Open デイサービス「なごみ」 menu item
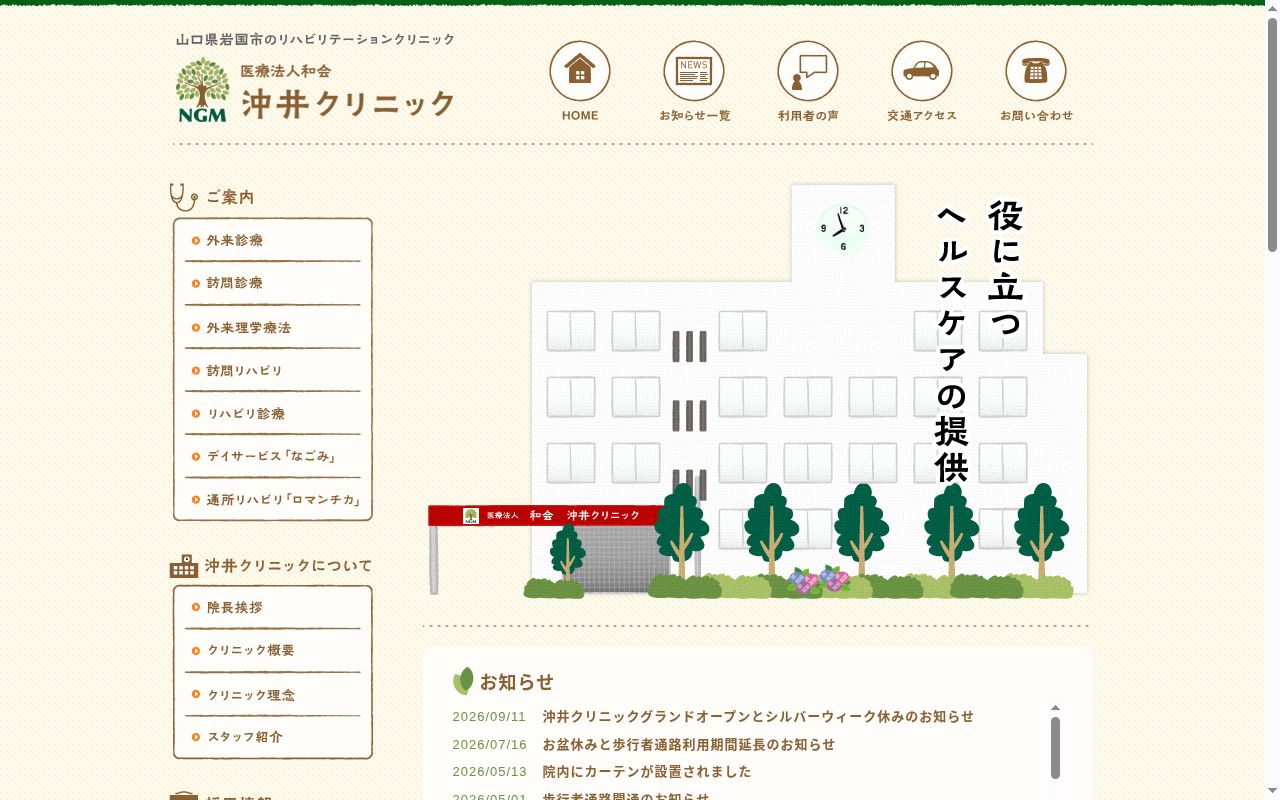This screenshot has height=800, width=1280. [x=272, y=457]
